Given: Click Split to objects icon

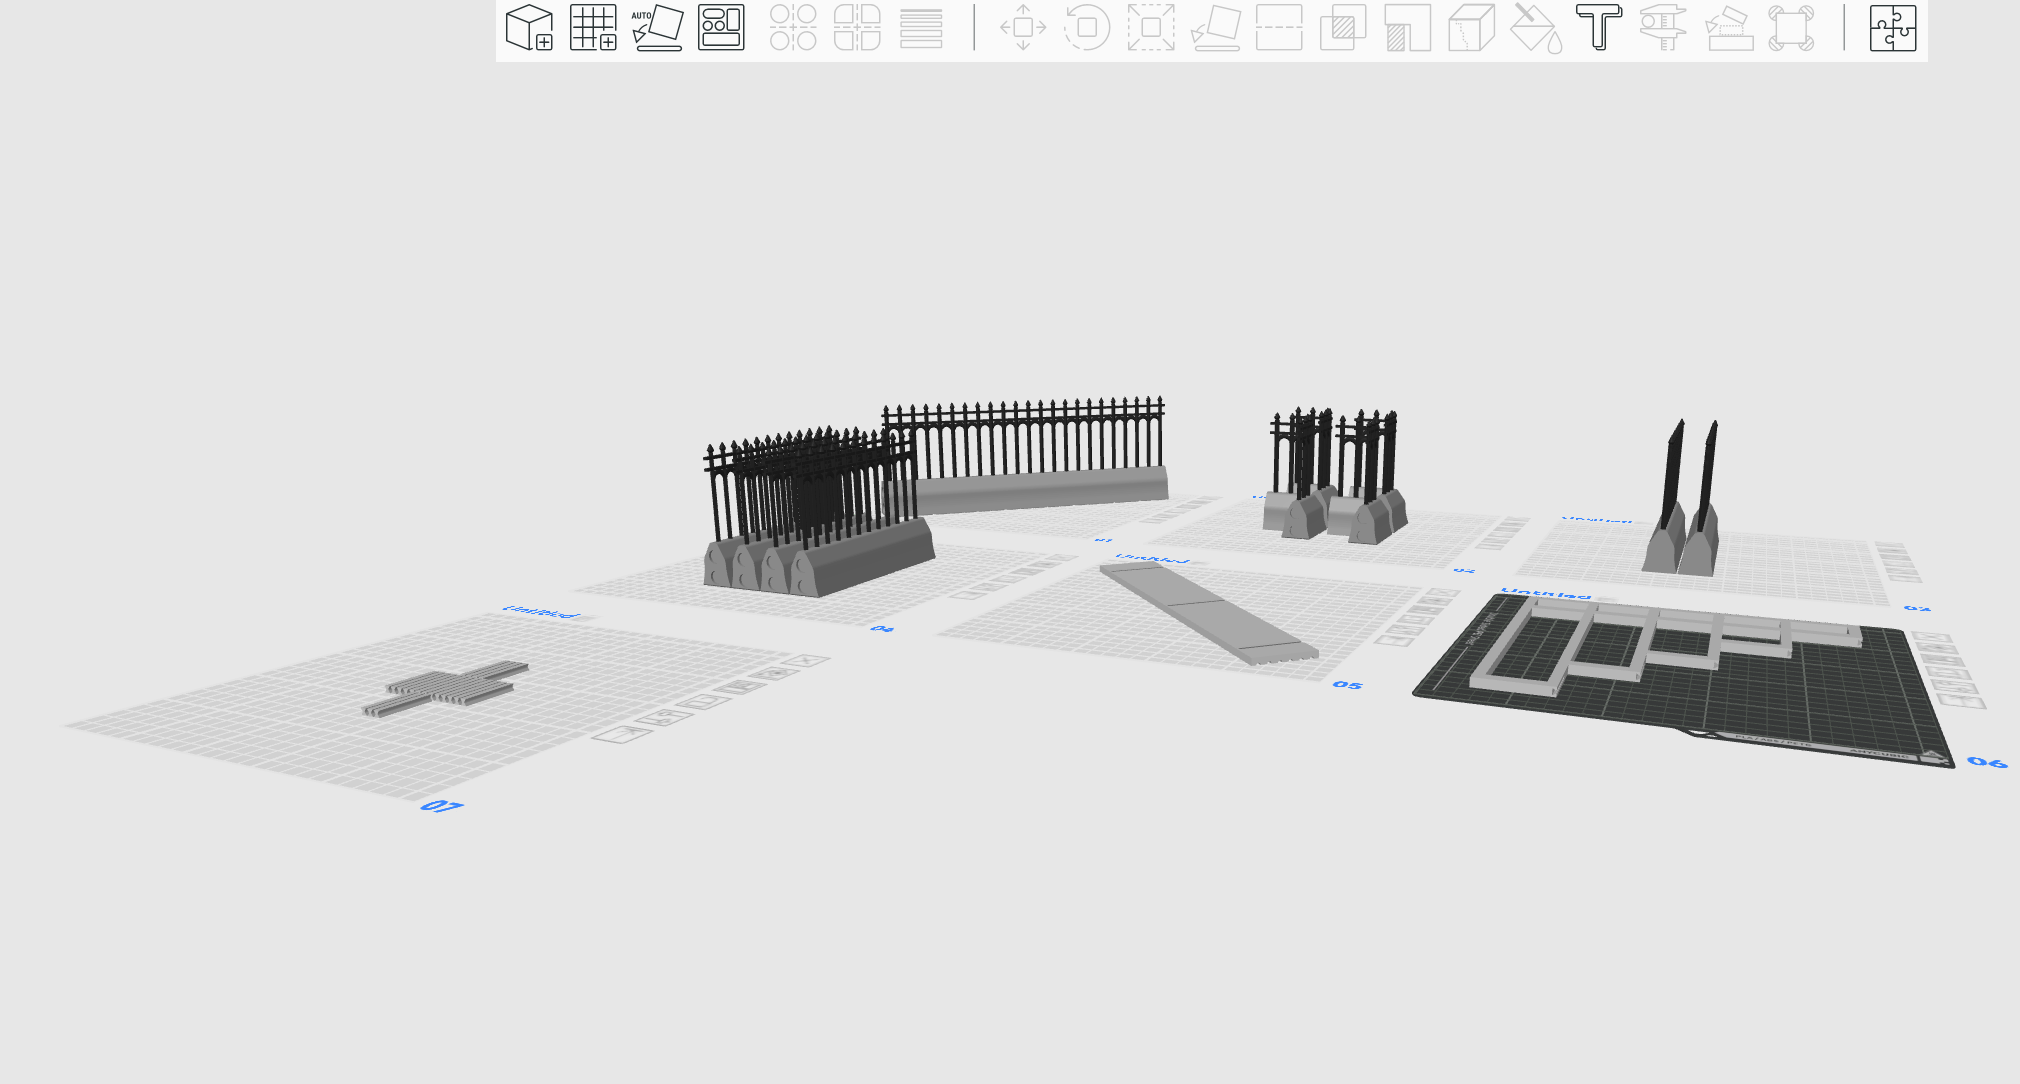Looking at the screenshot, I should (793, 27).
